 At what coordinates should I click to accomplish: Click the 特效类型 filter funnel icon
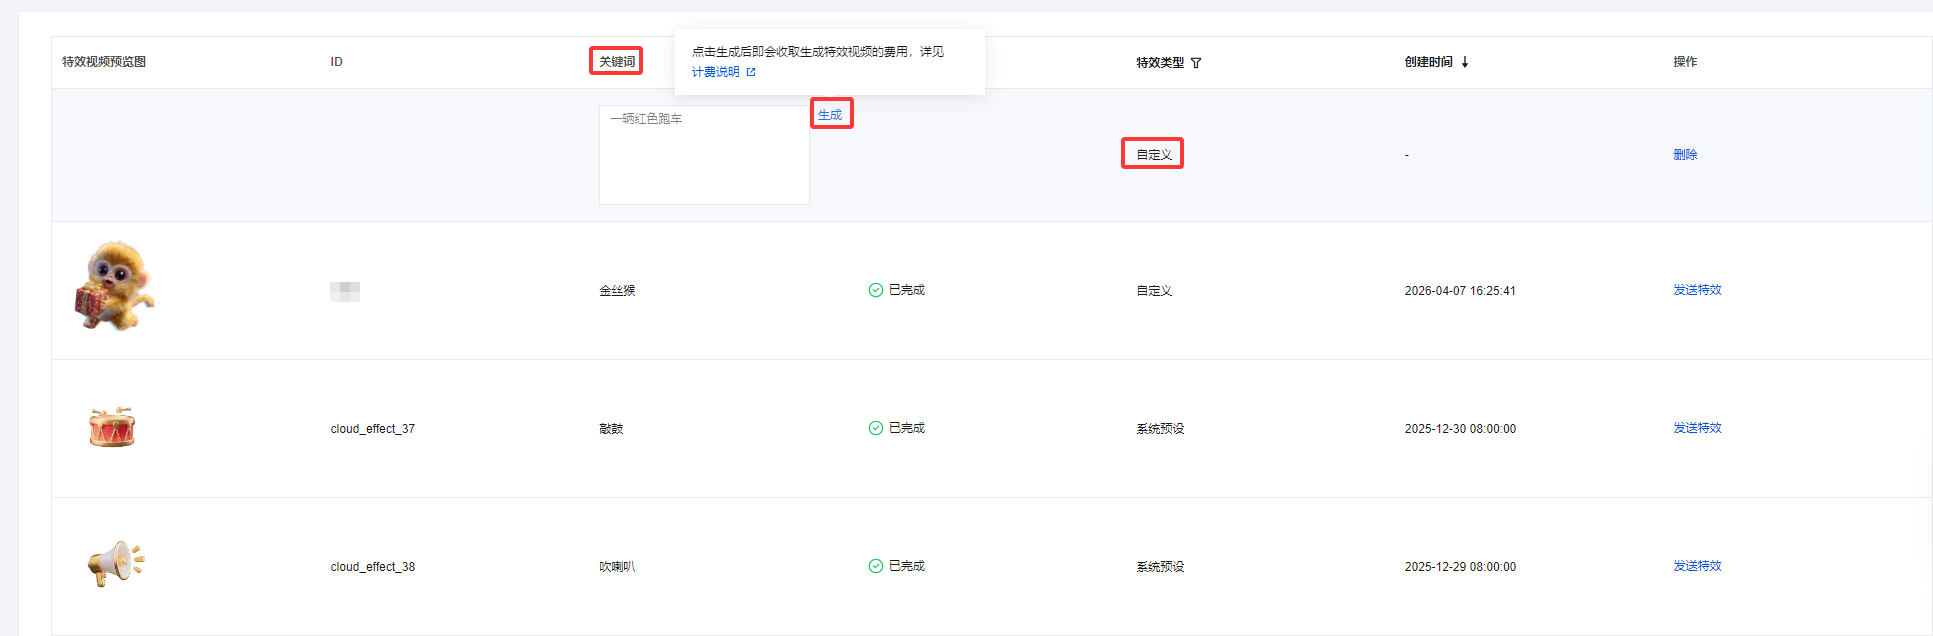1196,63
